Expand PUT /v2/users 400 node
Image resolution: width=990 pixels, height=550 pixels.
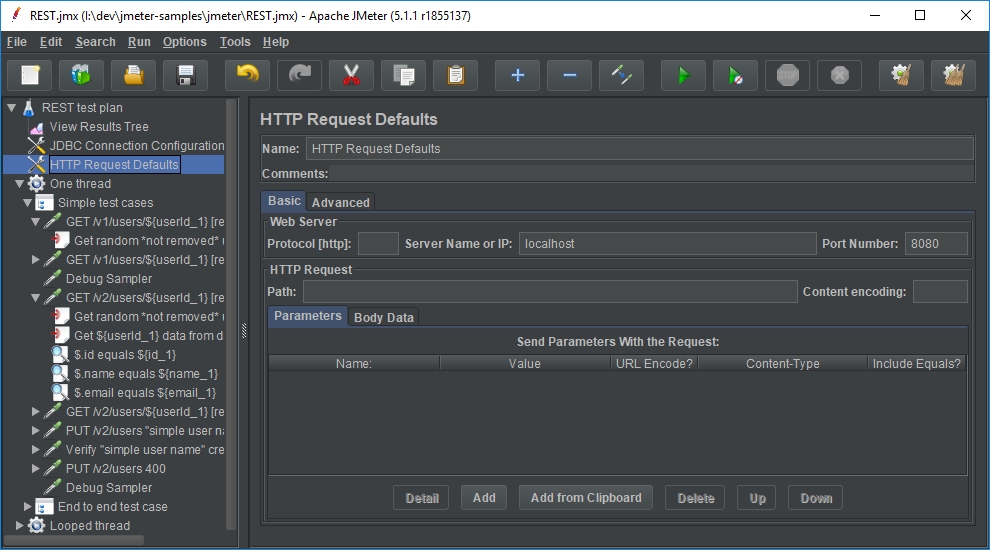click(x=36, y=469)
